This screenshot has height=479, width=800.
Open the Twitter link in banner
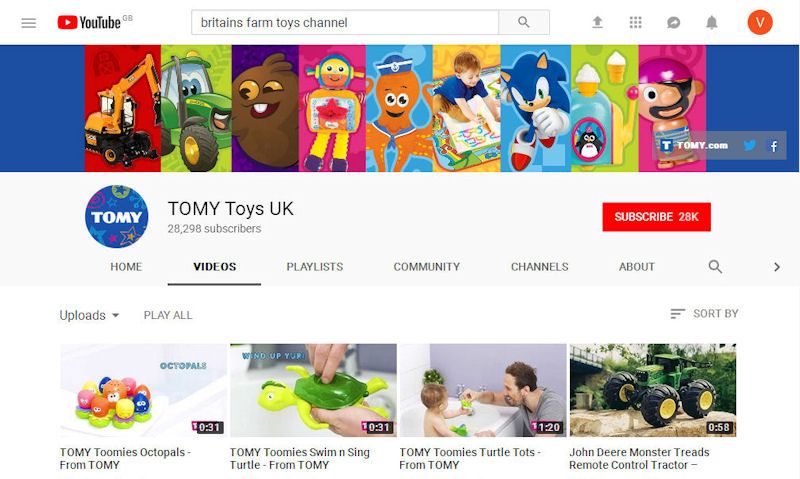(x=749, y=145)
